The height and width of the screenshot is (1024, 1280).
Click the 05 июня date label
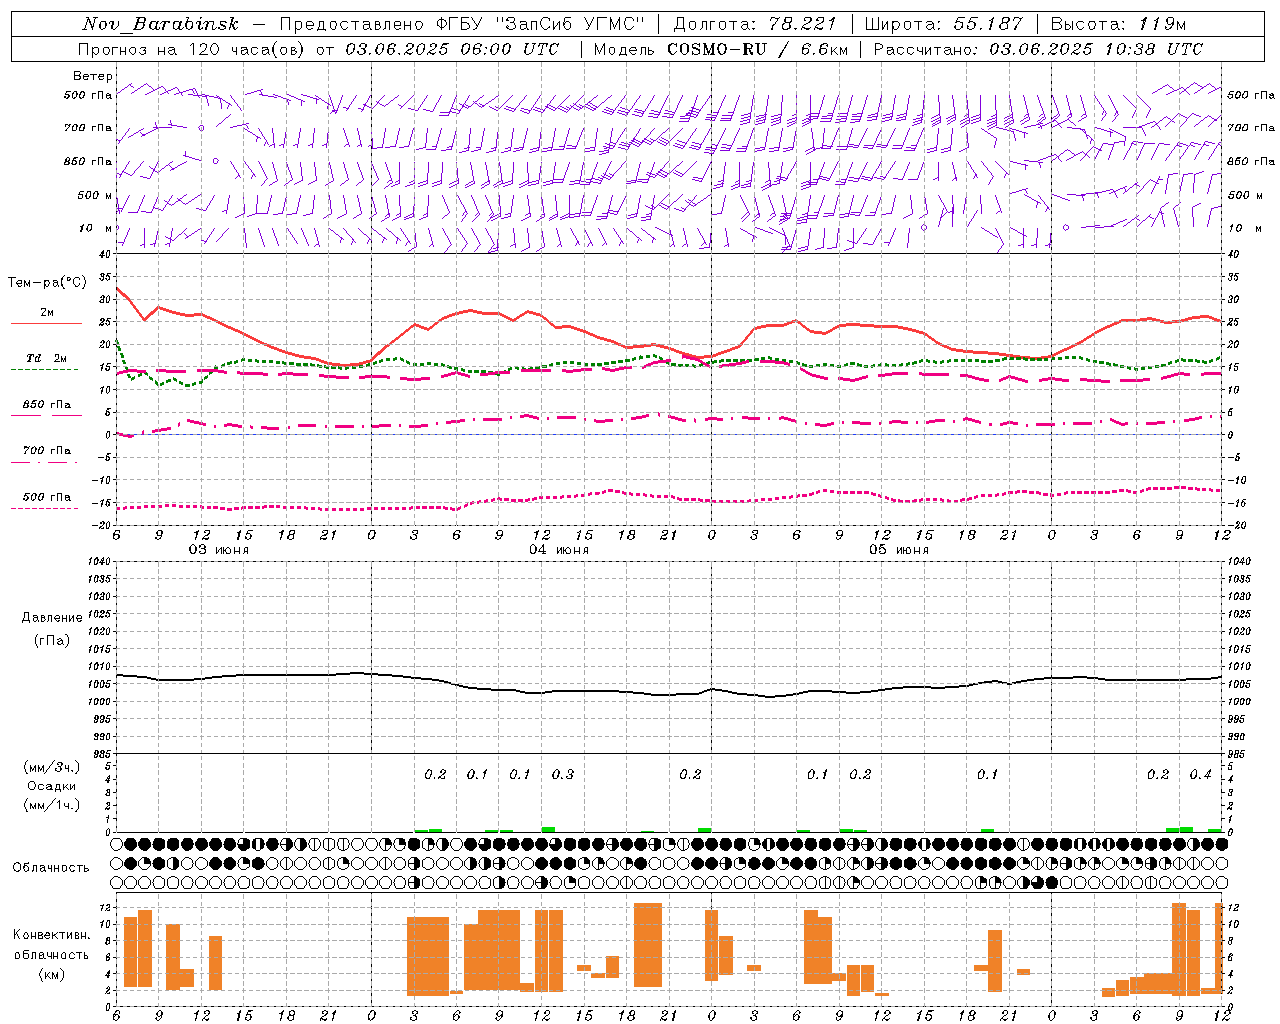coord(899,550)
